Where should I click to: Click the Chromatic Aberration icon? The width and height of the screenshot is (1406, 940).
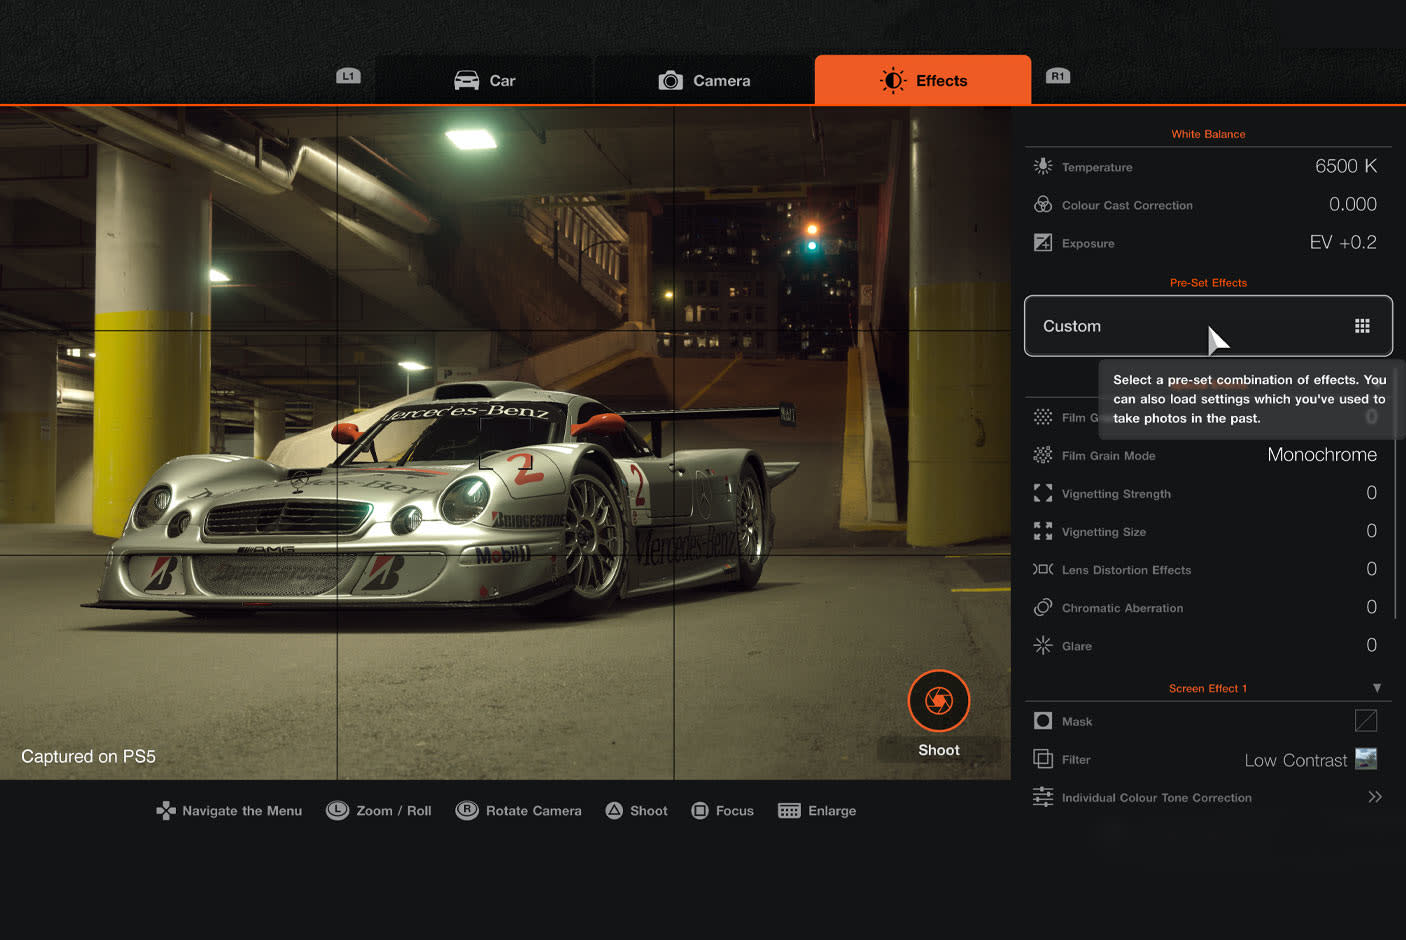1043,607
